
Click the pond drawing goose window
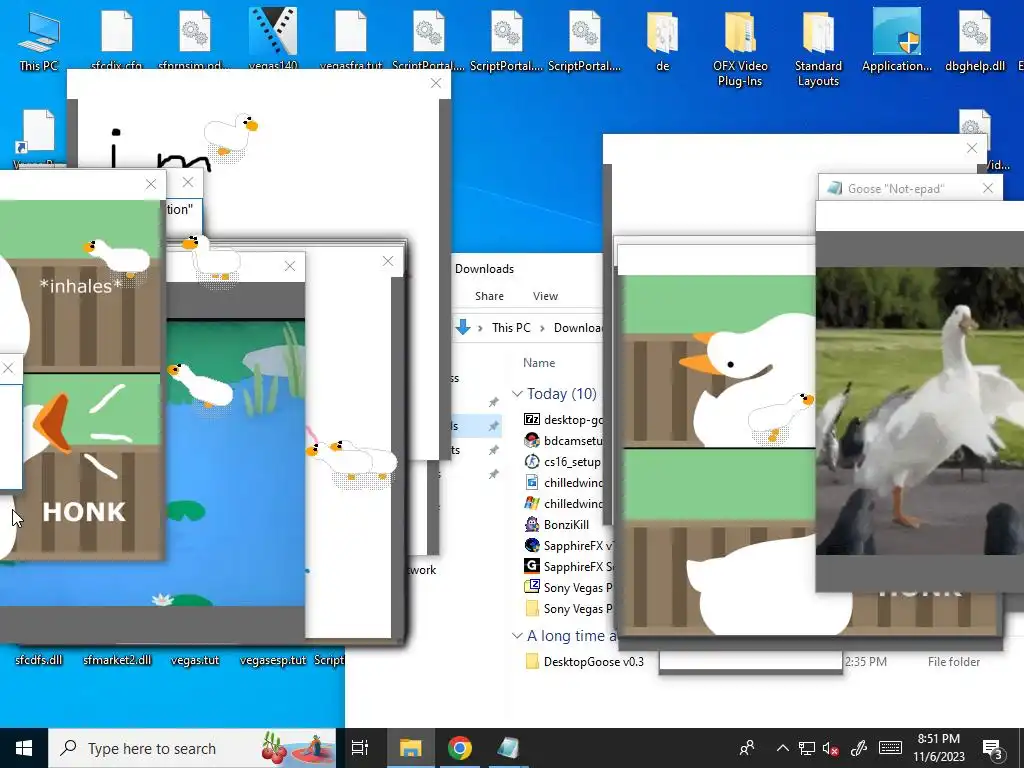click(x=235, y=462)
